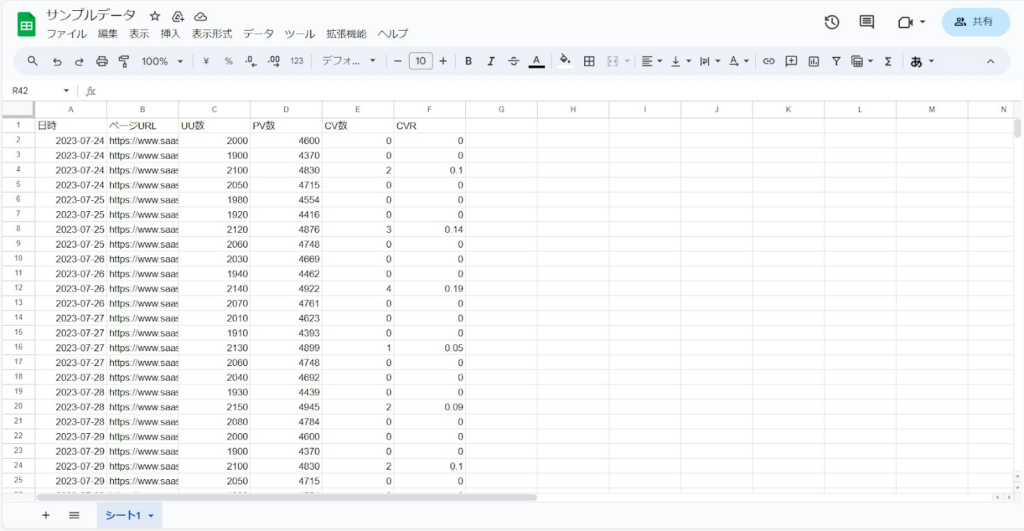Open the comments panel icon
Viewport: 1024px width, 531px height.
[866, 22]
